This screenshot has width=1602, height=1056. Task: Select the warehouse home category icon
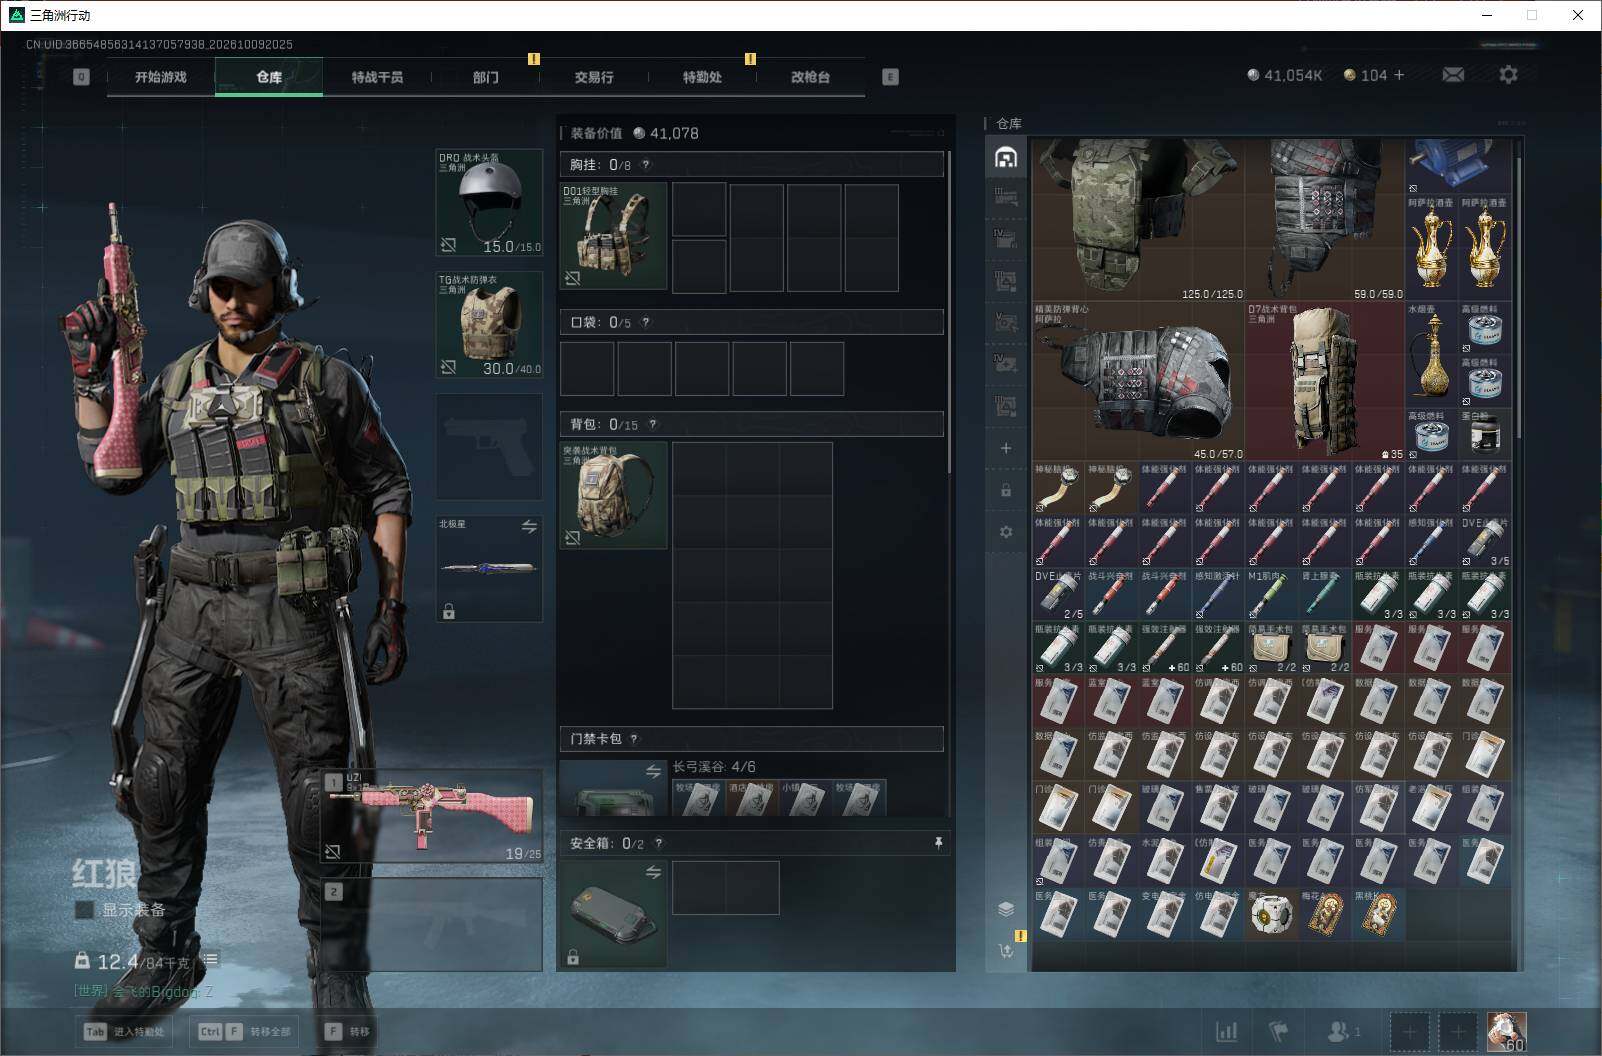[1006, 157]
